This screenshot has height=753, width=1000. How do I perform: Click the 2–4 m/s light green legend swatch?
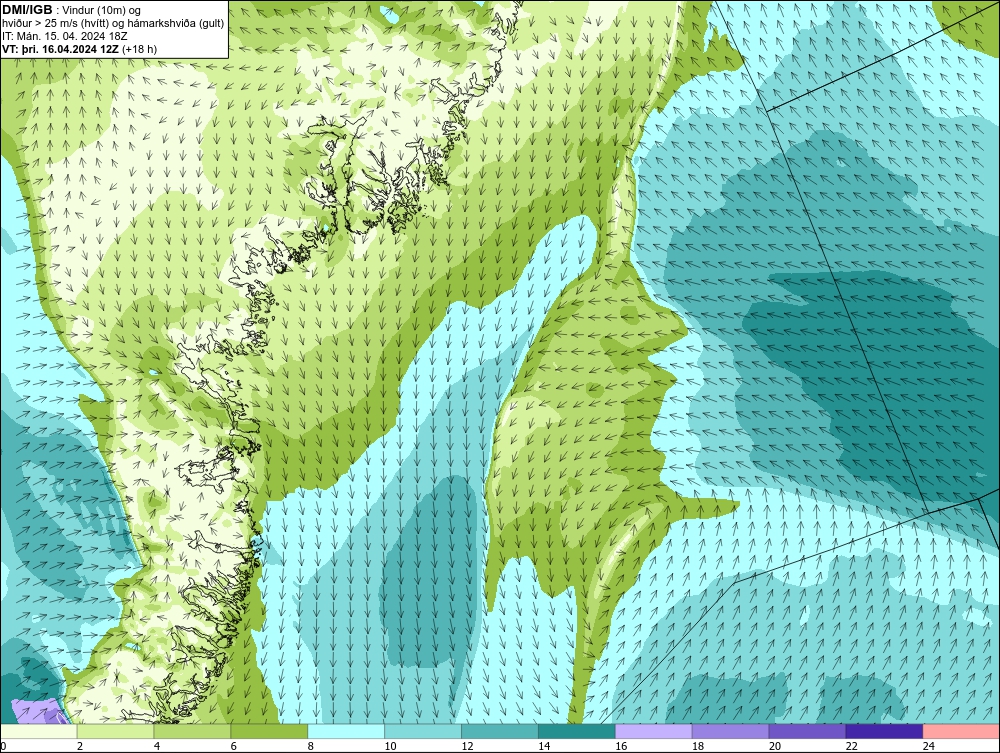point(115,731)
